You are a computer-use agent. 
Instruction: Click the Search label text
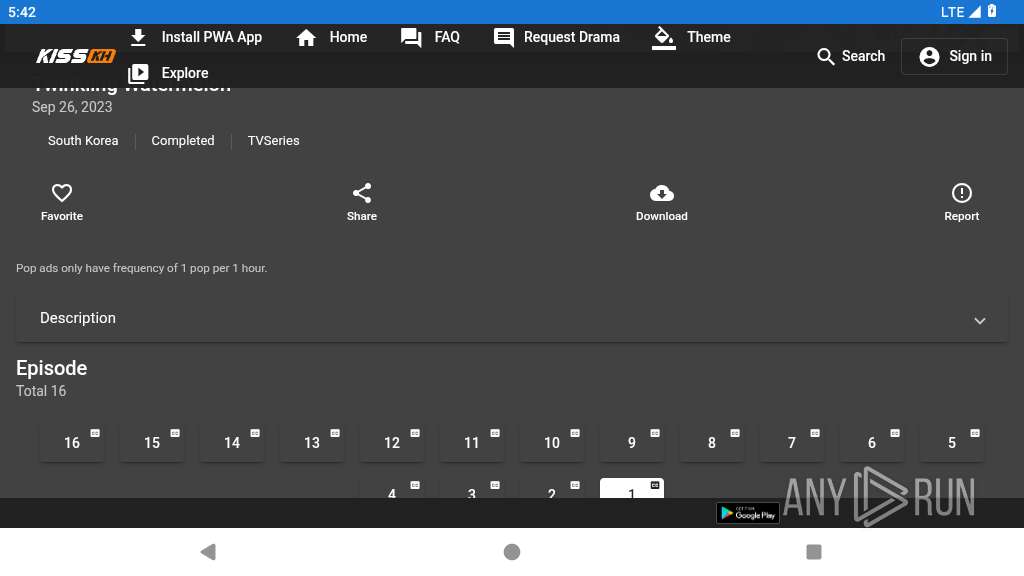[x=863, y=56]
